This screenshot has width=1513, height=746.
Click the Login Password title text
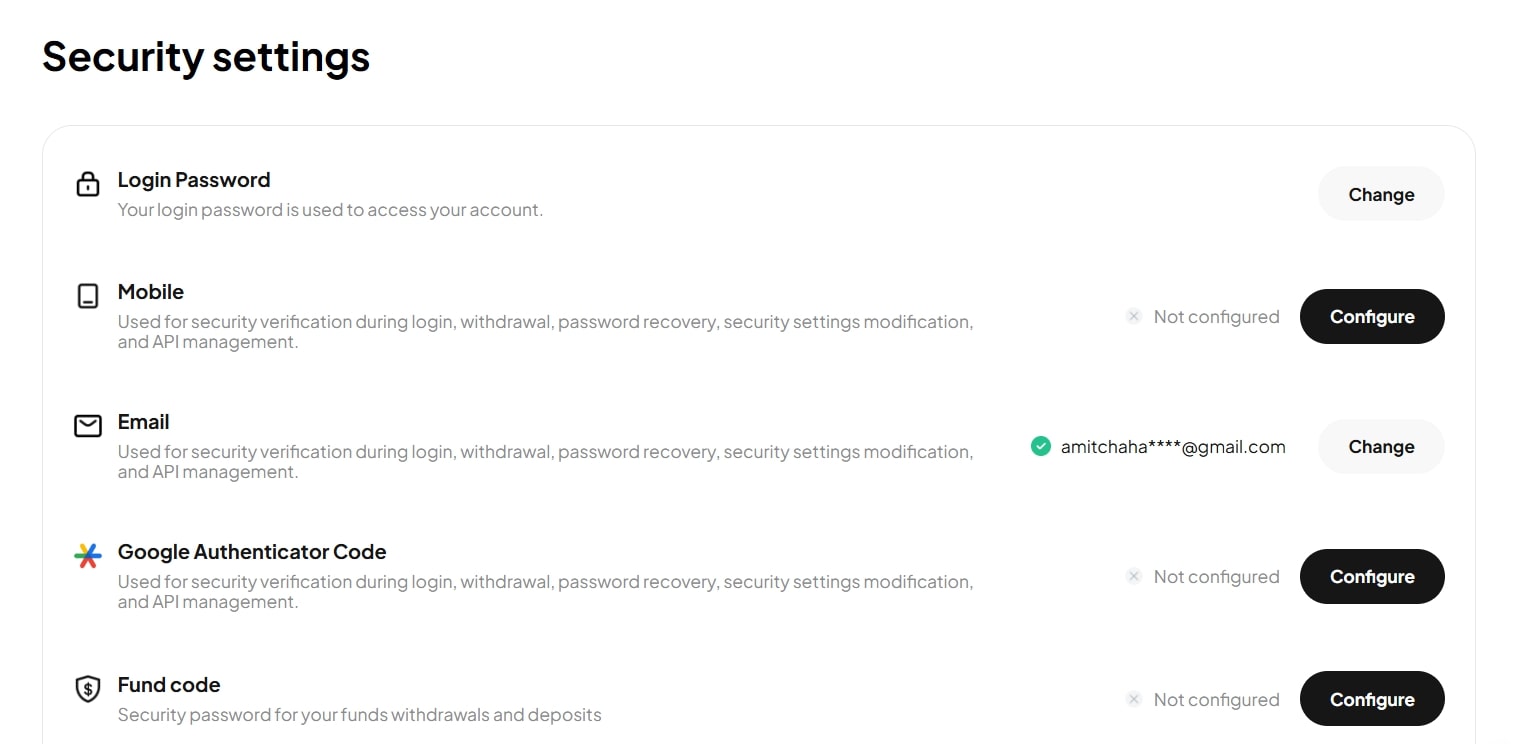[x=194, y=180]
